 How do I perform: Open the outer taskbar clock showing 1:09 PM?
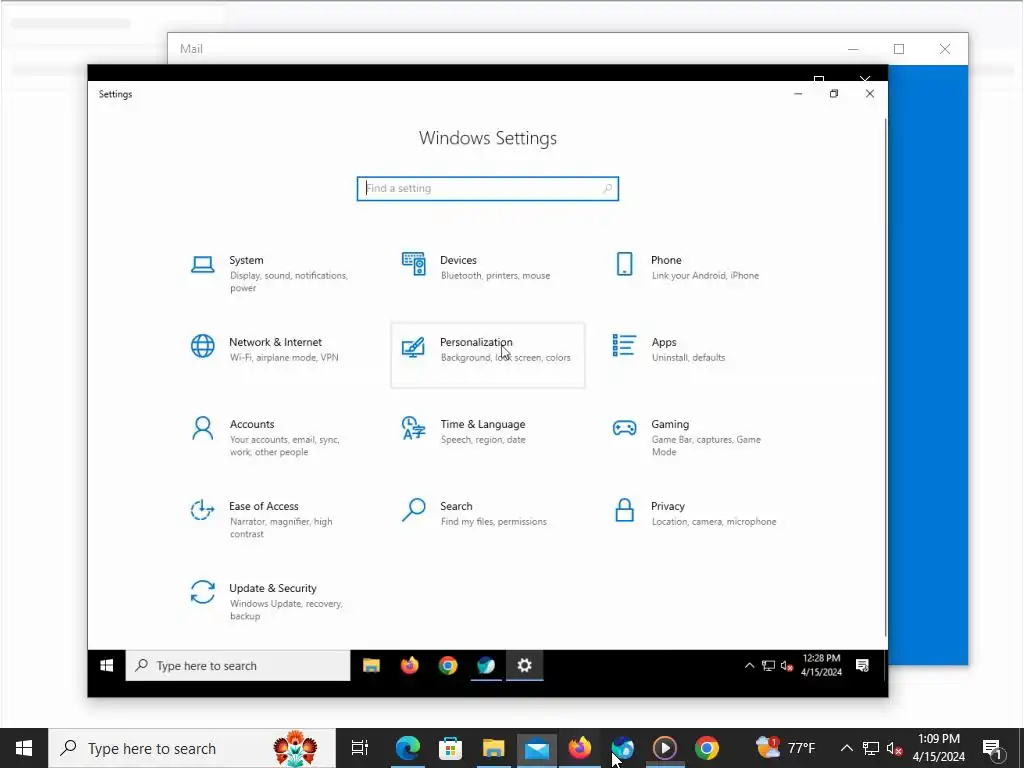tap(938, 748)
